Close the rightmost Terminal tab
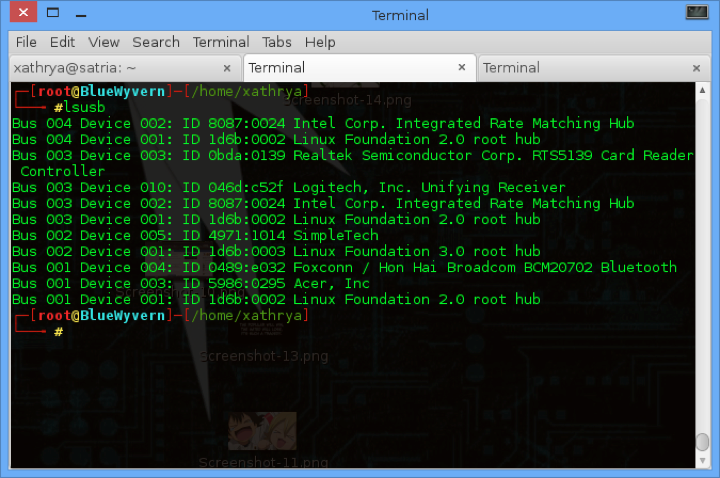Viewport: 720px width, 478px height. pyautogui.click(x=697, y=68)
